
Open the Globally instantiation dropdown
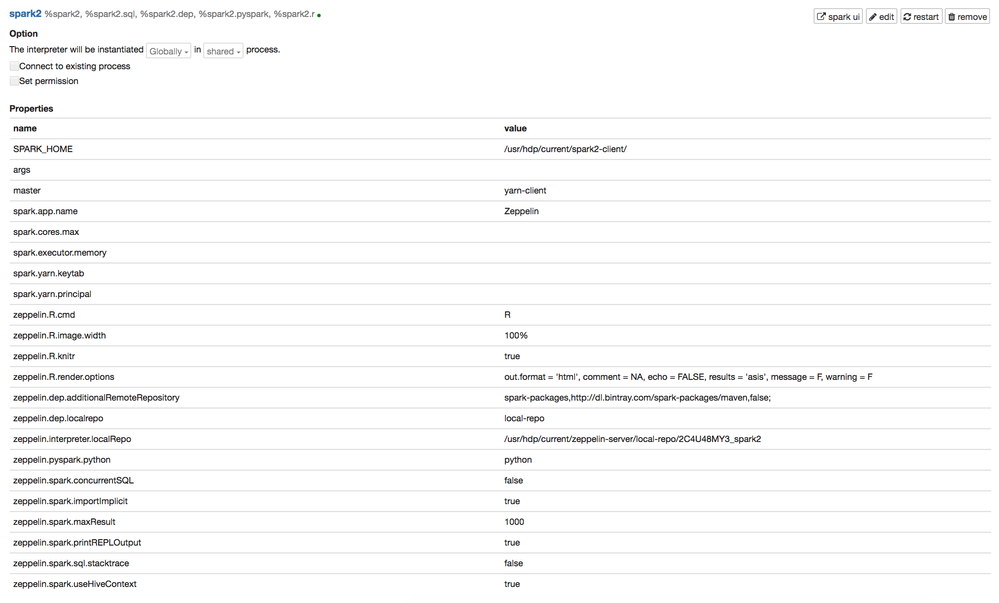(168, 51)
